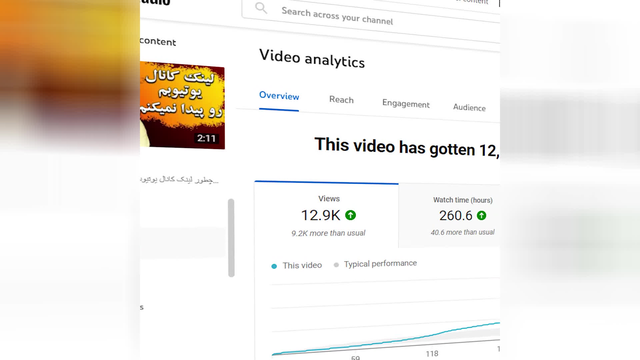Open the video thumbnail with 2:11 duration
Screen dimensions: 640x360
(182, 105)
